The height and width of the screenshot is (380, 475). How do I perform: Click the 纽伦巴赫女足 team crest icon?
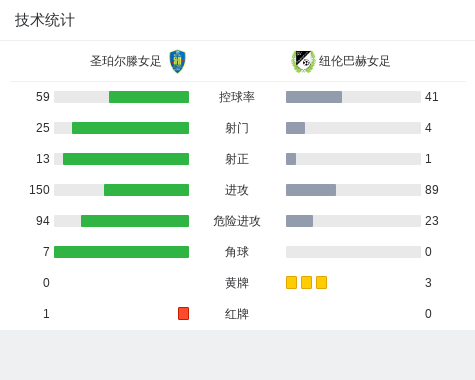click(x=303, y=61)
